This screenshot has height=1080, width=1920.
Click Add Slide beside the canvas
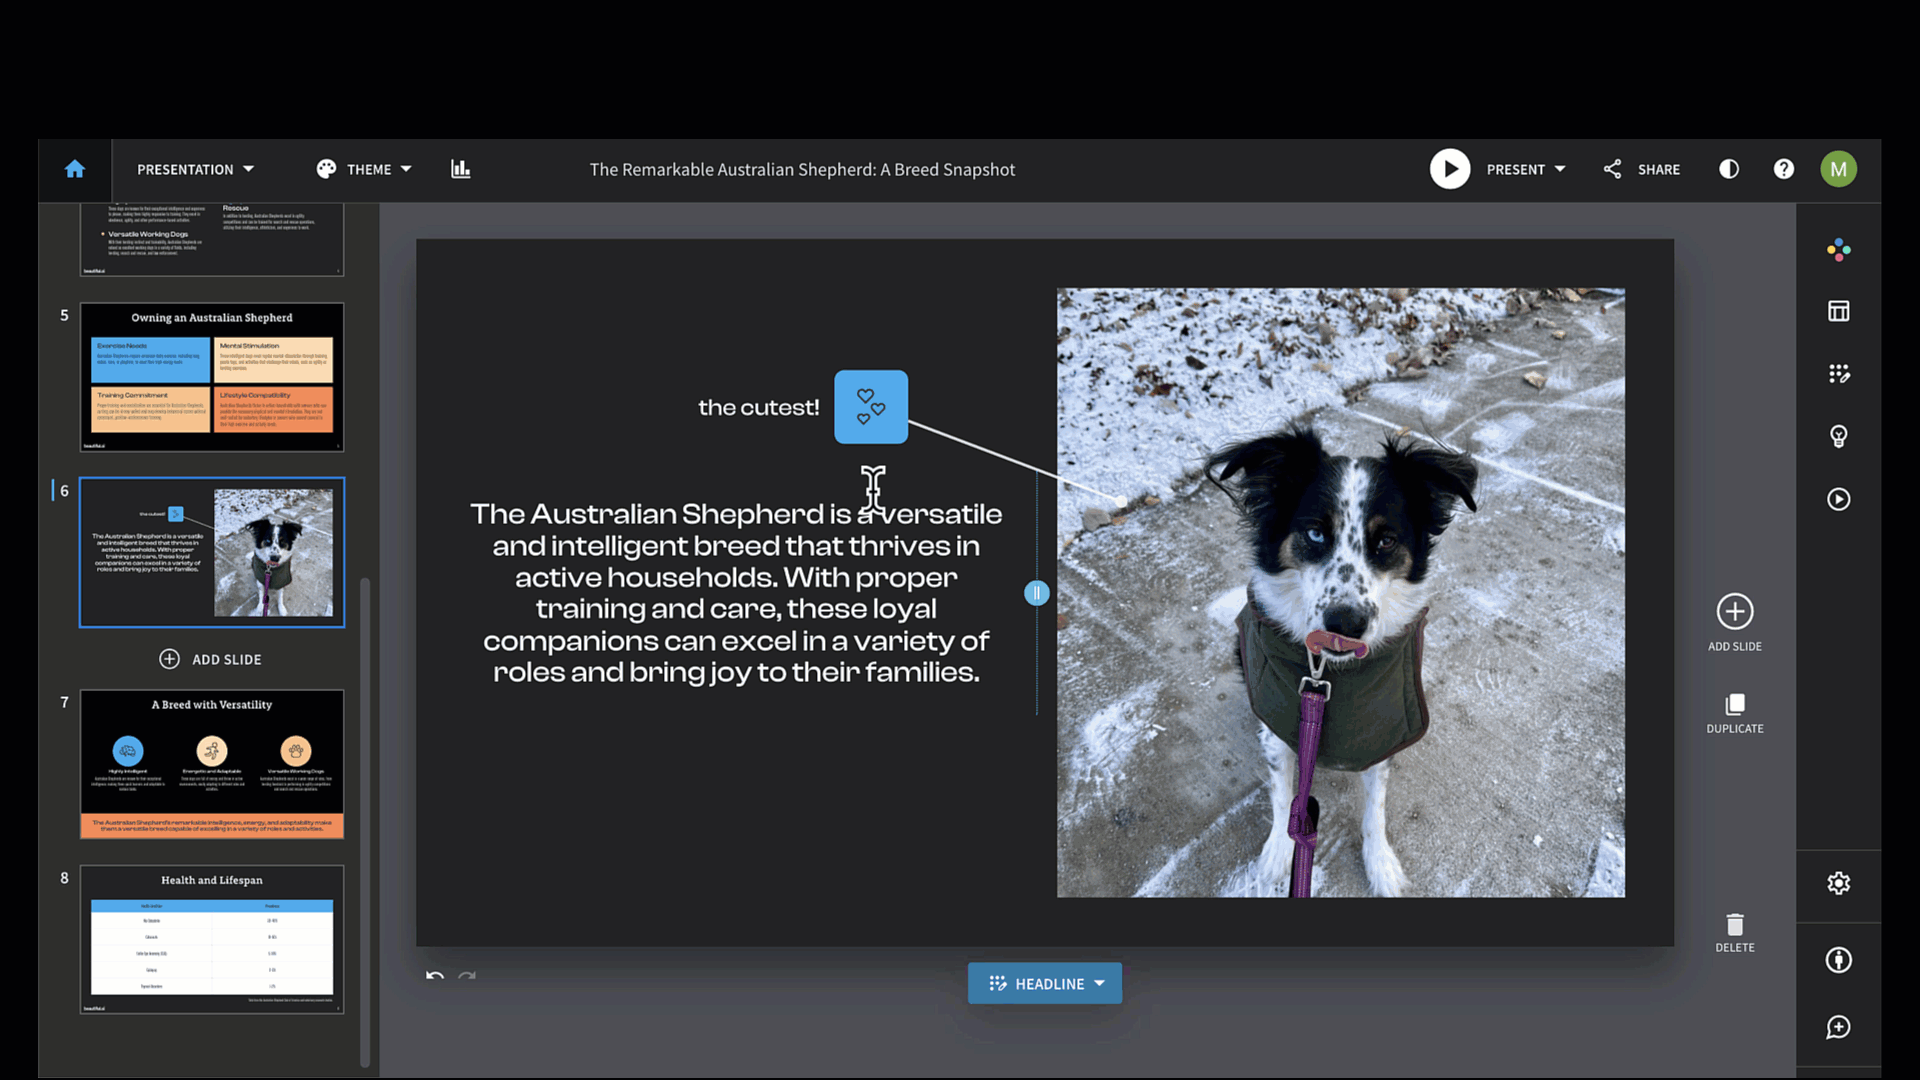coord(1735,623)
